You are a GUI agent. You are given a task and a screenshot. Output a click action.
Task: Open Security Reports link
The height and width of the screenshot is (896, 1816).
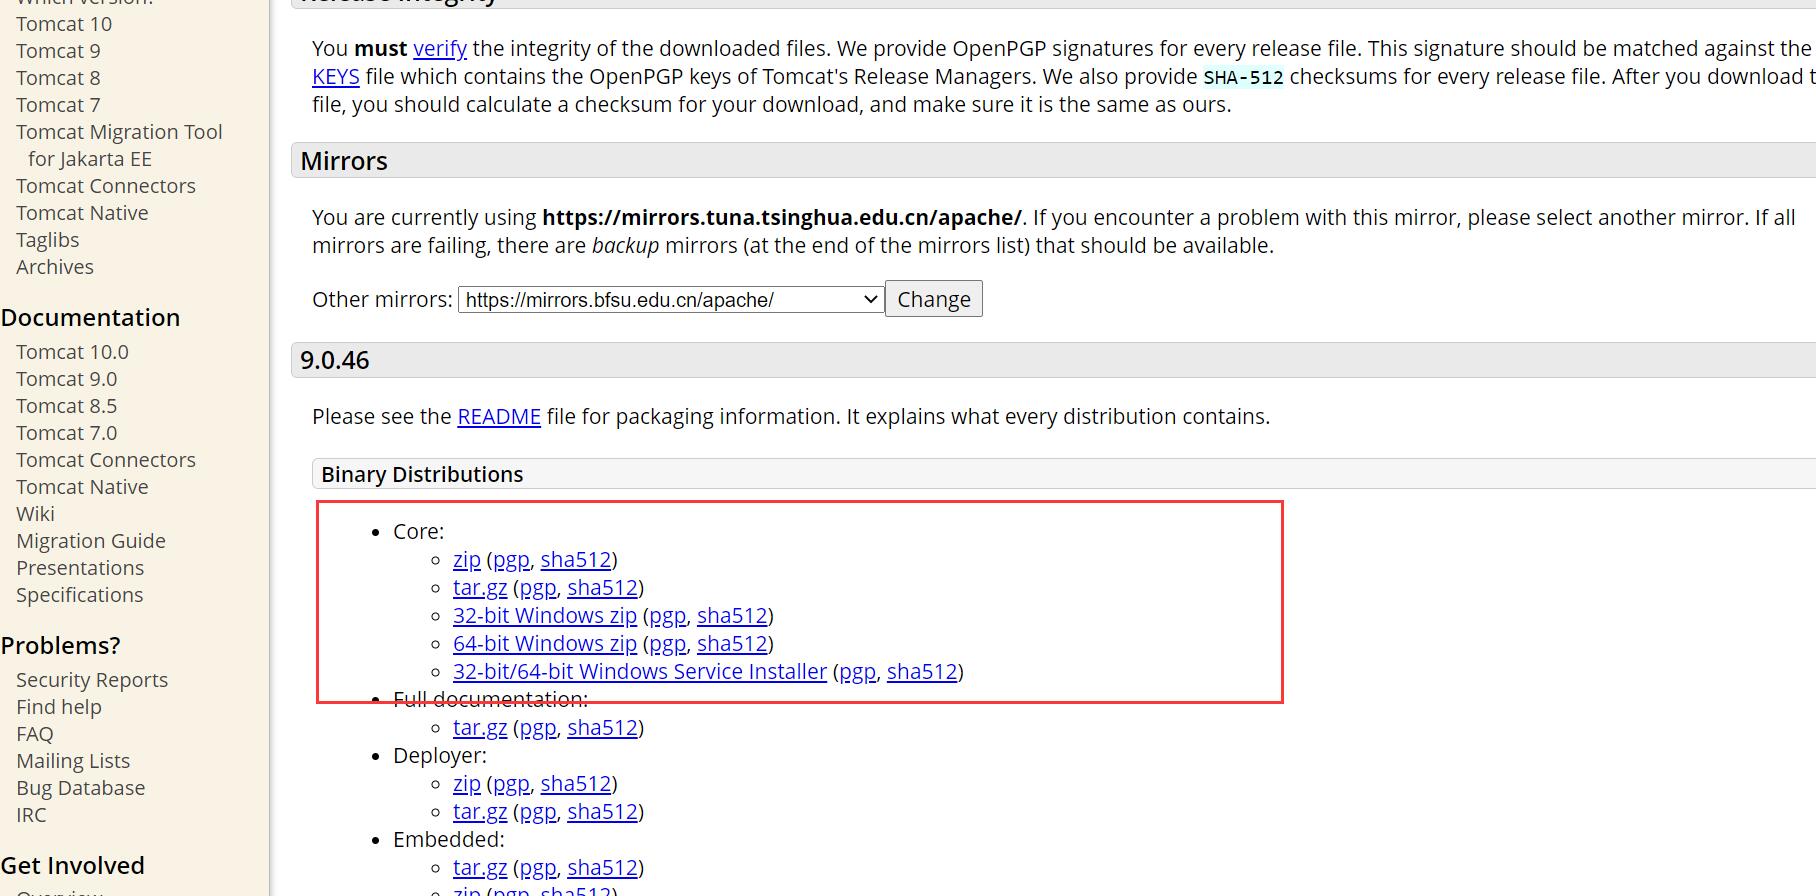pos(92,680)
